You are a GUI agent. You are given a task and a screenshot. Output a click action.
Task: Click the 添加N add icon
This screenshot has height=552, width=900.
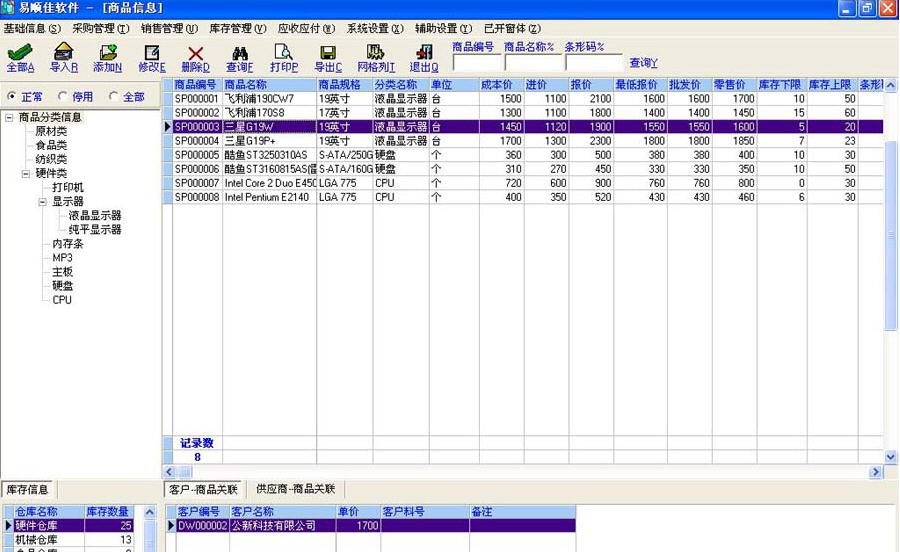(108, 52)
